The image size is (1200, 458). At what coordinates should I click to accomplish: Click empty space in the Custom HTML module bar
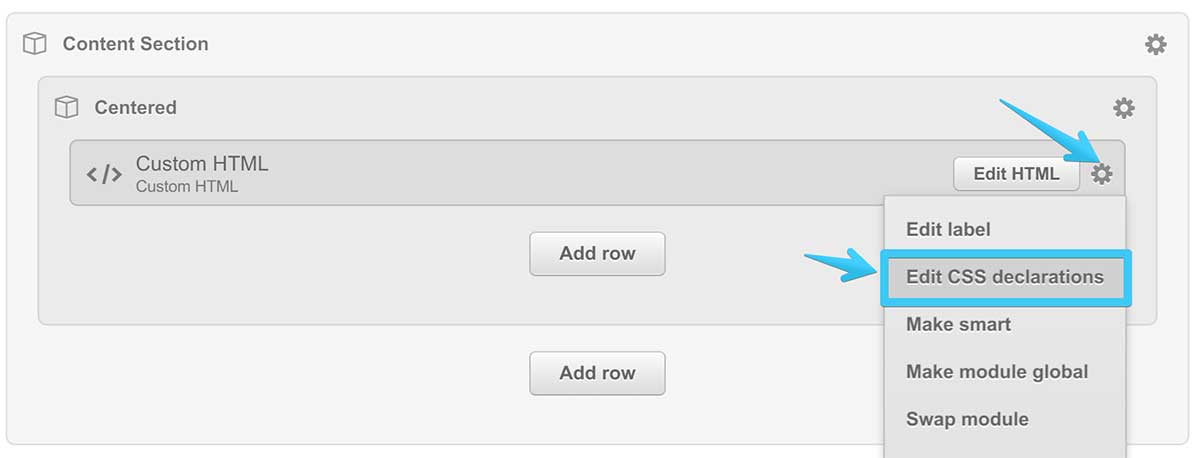(x=600, y=173)
